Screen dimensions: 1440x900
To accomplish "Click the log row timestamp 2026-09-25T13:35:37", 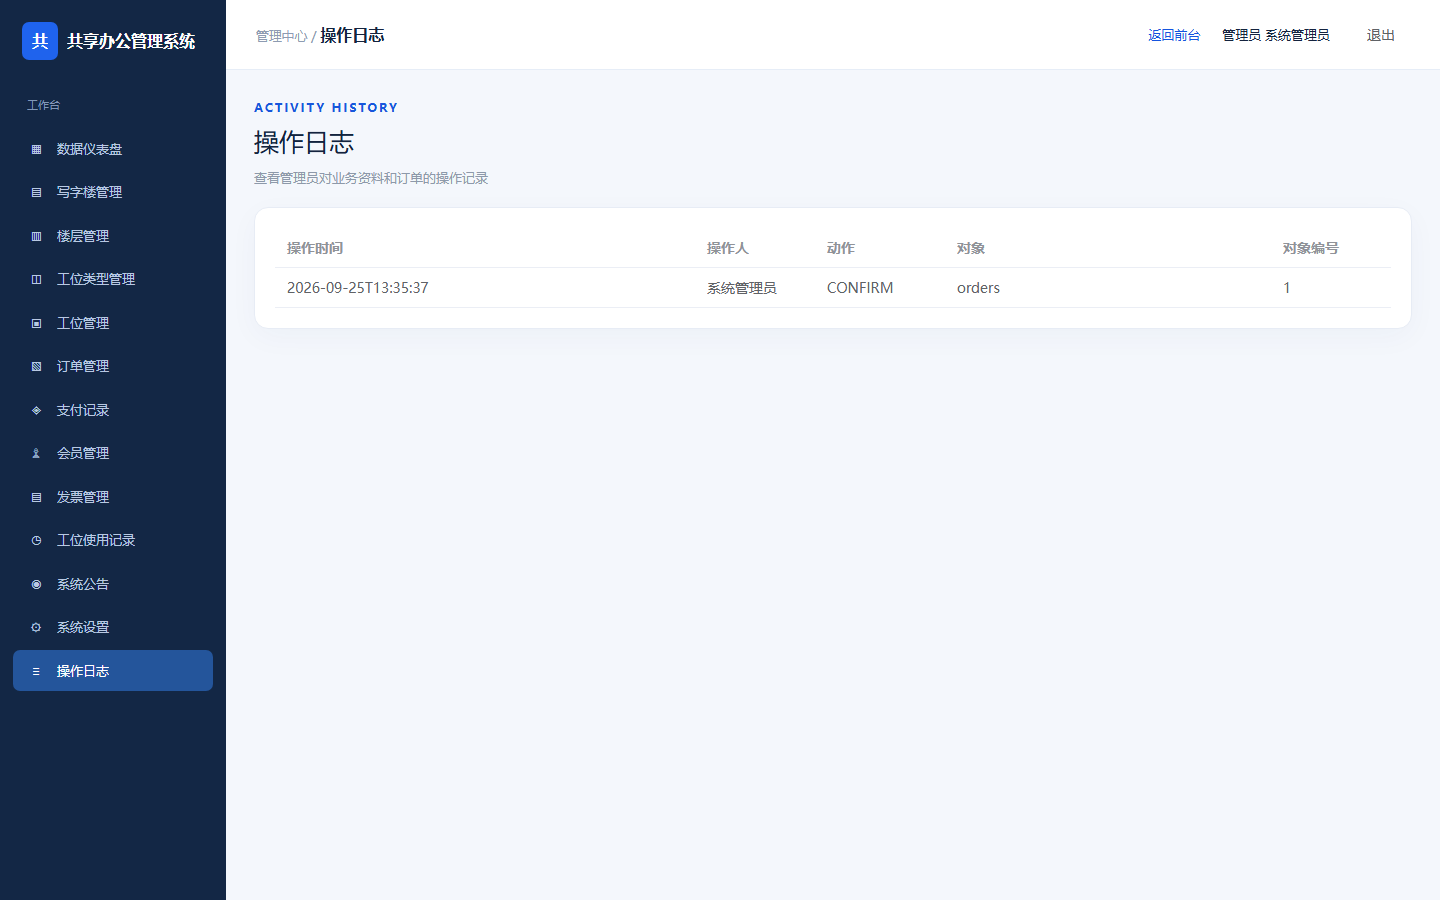I will tap(358, 288).
